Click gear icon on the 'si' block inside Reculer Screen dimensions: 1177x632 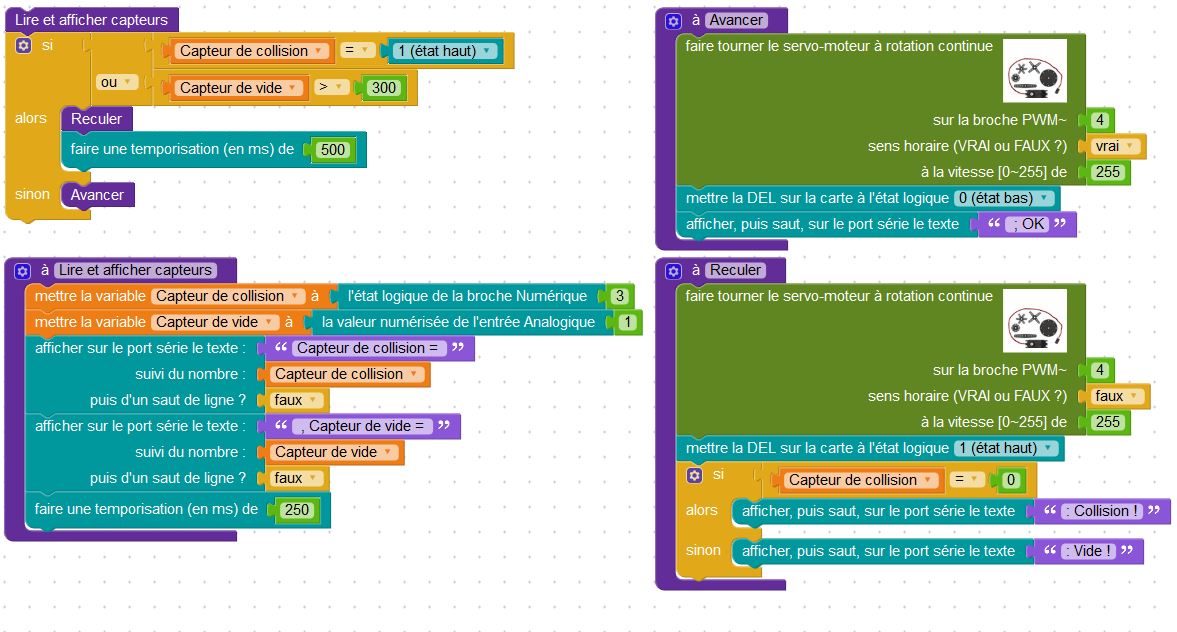tap(694, 475)
